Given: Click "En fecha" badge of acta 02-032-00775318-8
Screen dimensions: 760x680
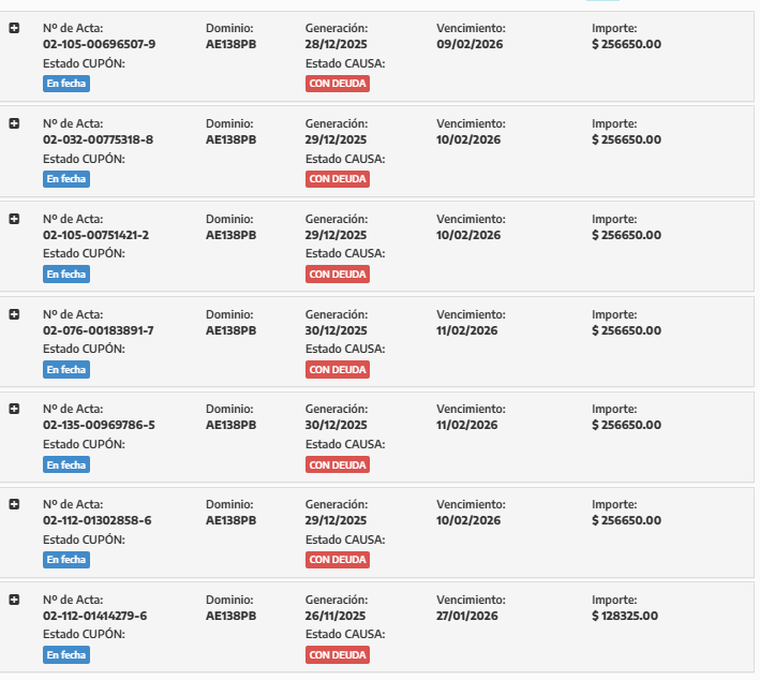Looking at the screenshot, I should 66,179.
